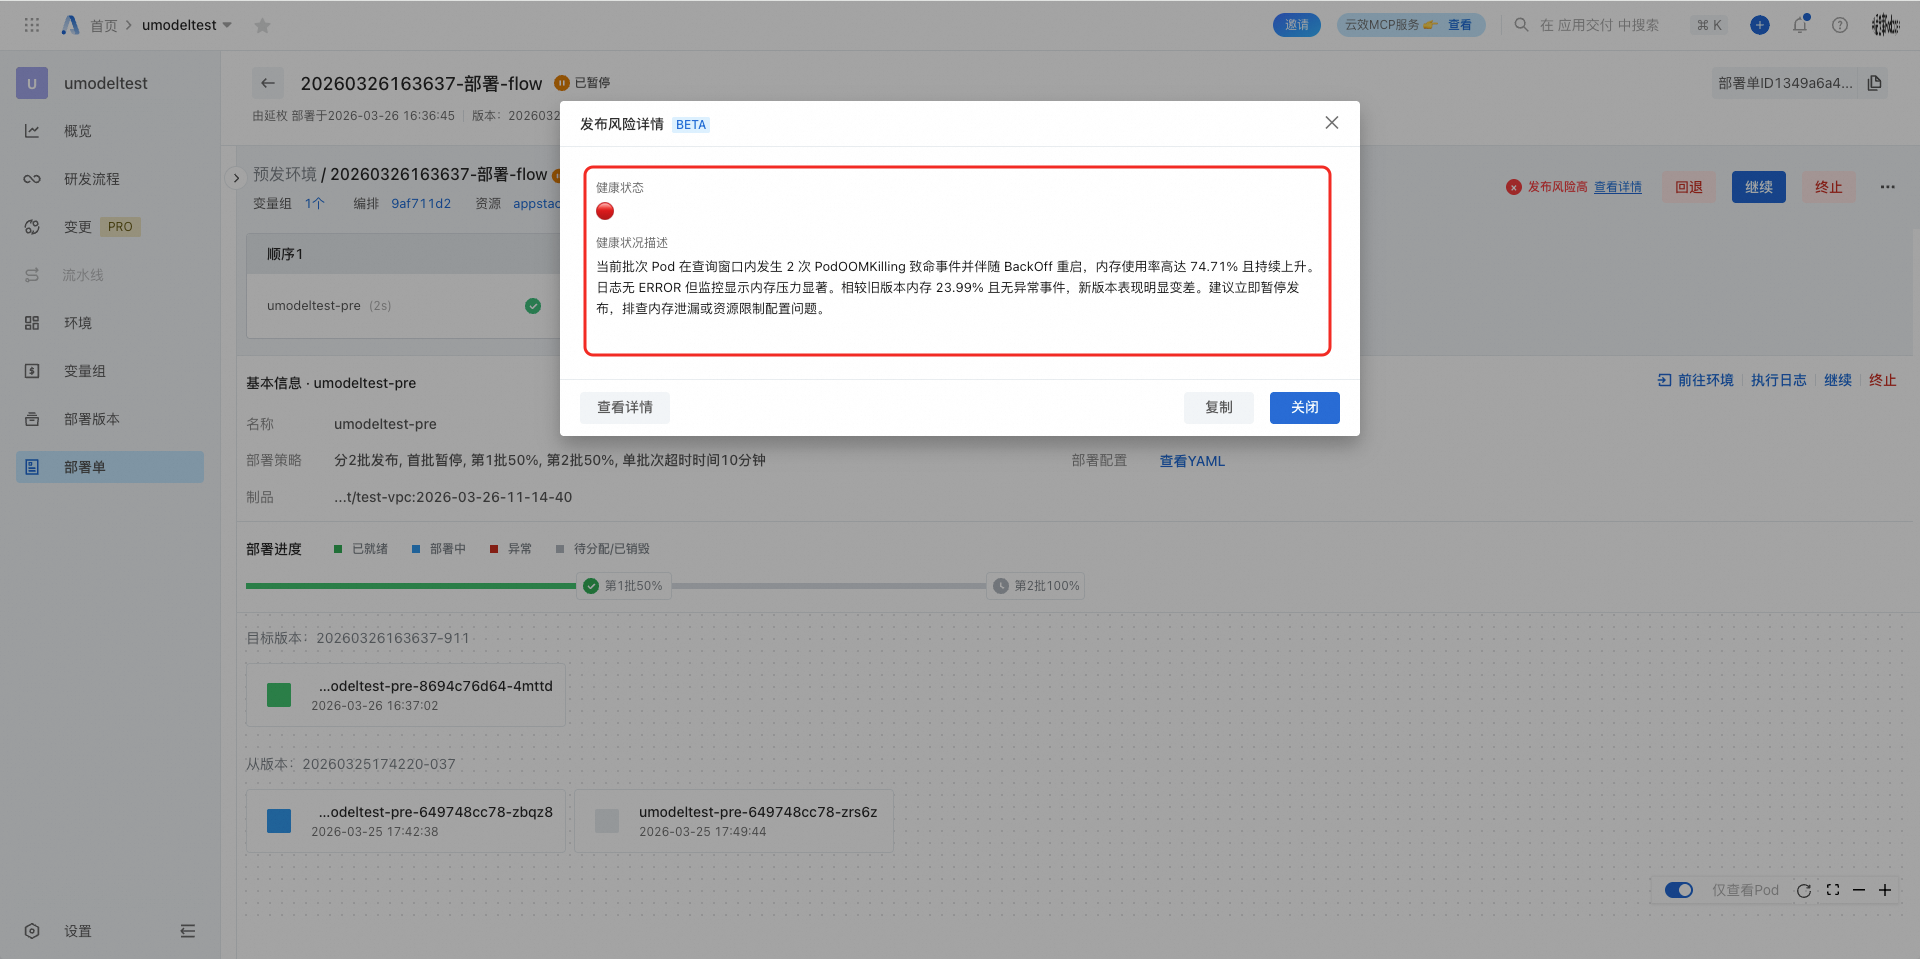Screen dimensions: 1920x959
Task: Refresh the deployment pod view
Action: pos(1804,890)
